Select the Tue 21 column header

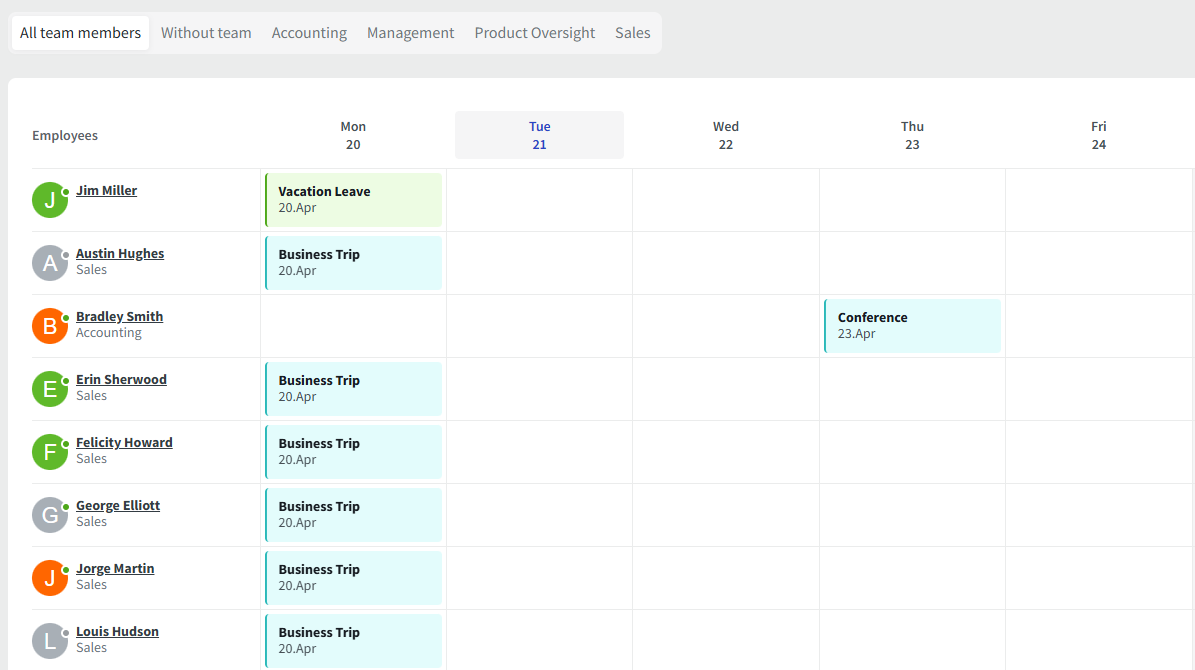point(539,135)
